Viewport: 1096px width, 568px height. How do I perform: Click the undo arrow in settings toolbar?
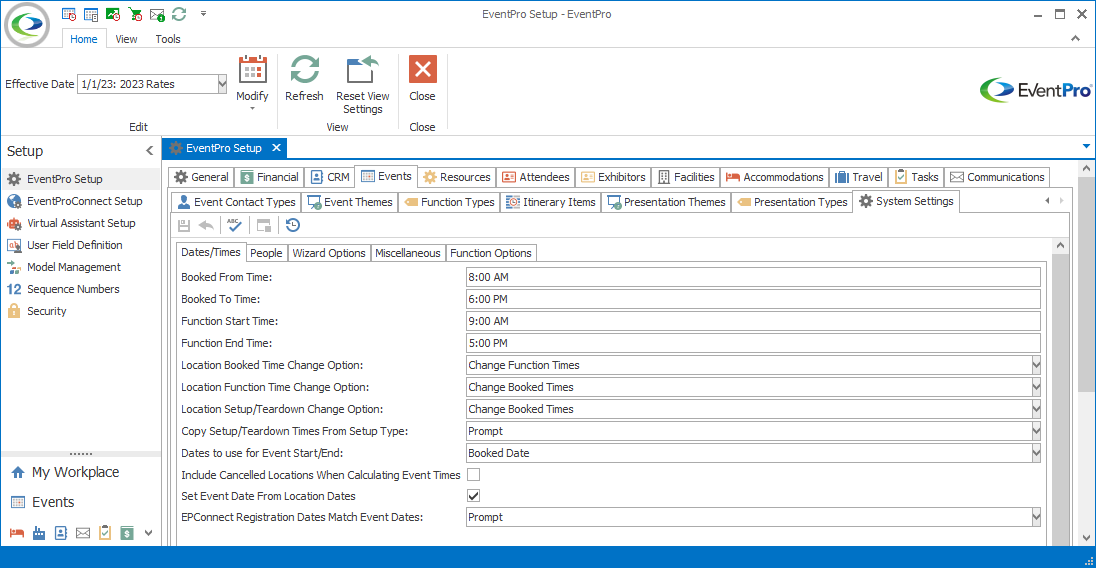click(x=206, y=225)
